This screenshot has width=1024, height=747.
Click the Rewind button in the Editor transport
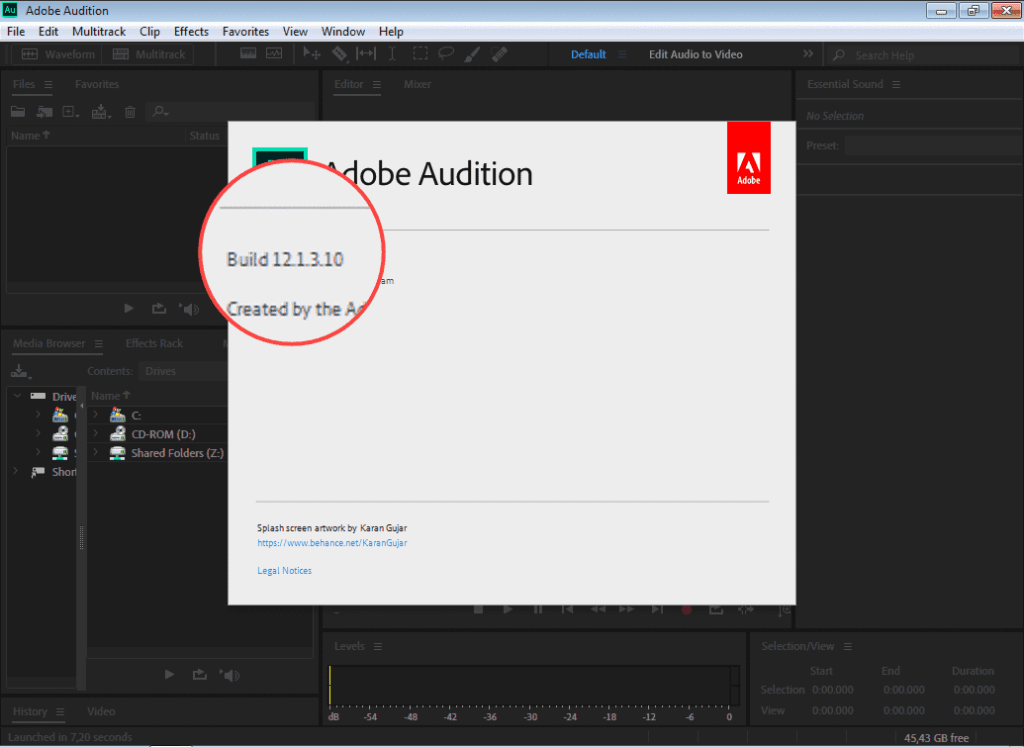click(598, 610)
